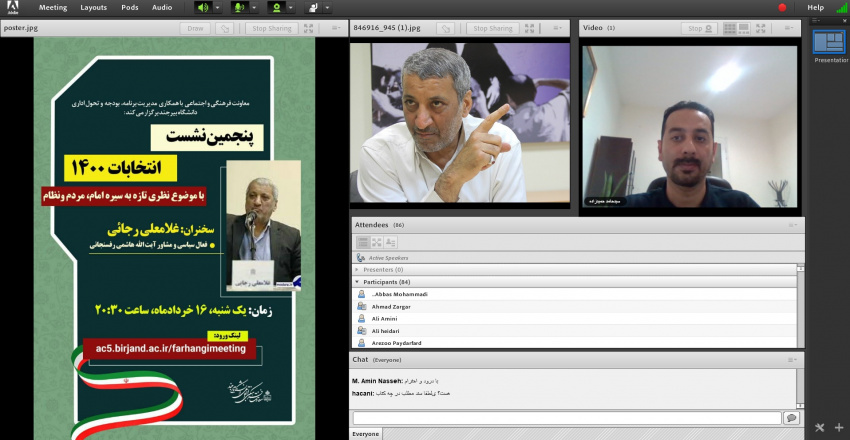
Task: Switch the Video pod to filmstrip layout
Action: (x=743, y=29)
